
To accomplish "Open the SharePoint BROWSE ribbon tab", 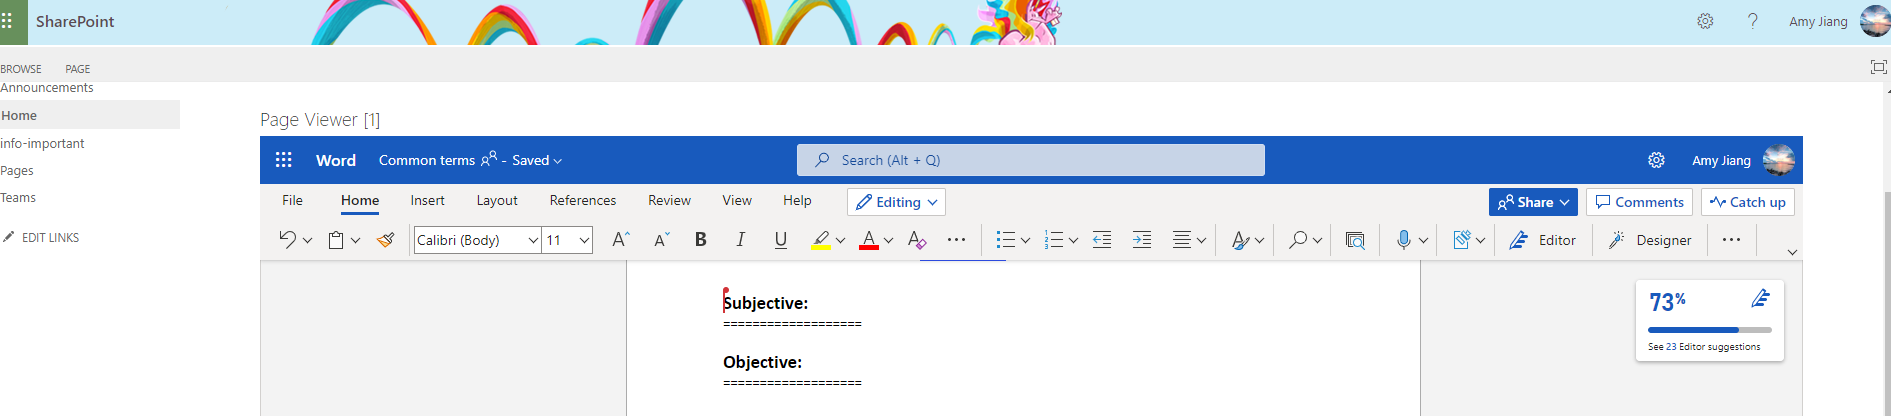I will (x=21, y=69).
